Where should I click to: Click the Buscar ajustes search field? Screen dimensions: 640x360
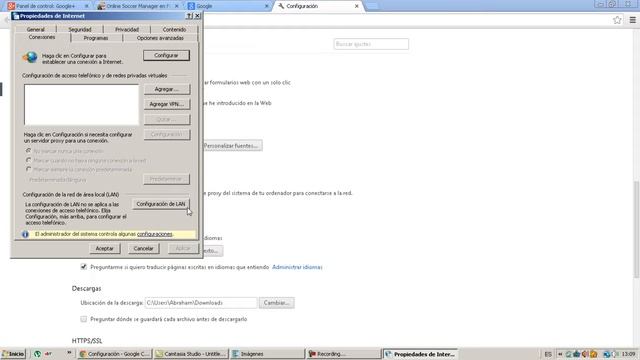[x=371, y=44]
